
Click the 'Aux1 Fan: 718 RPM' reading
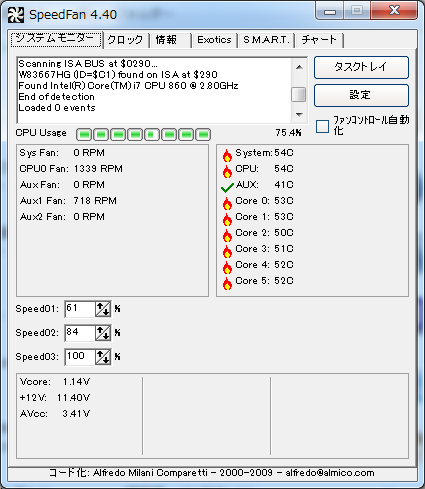tap(68, 201)
